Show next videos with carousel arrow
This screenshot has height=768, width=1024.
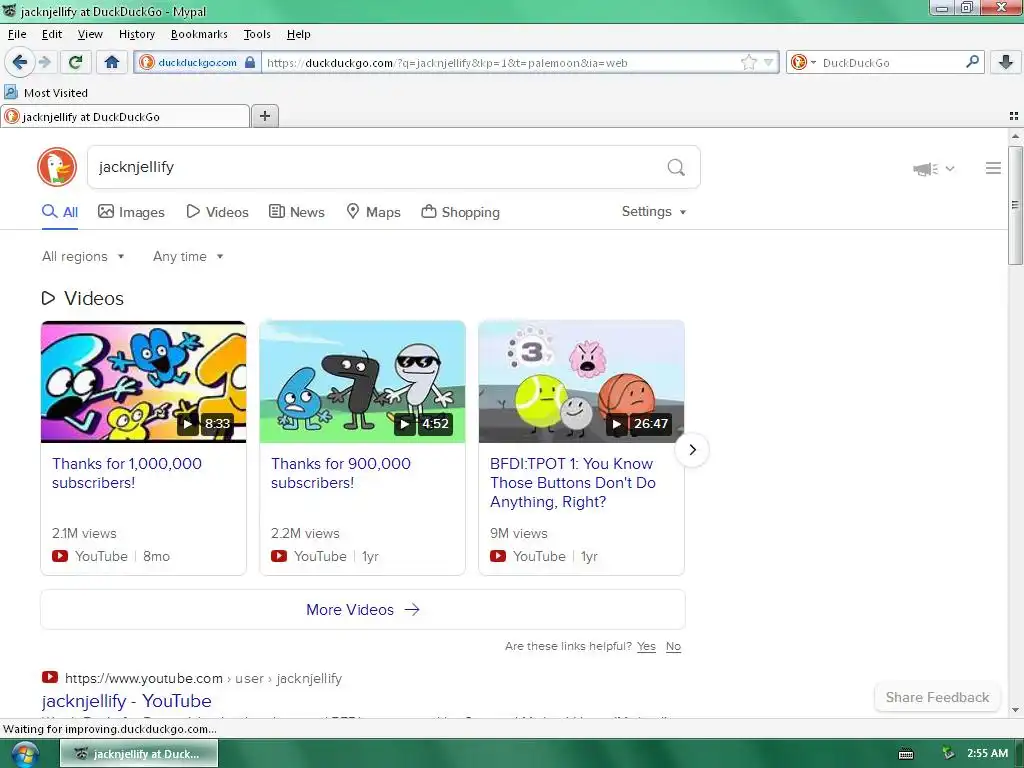[x=692, y=449]
